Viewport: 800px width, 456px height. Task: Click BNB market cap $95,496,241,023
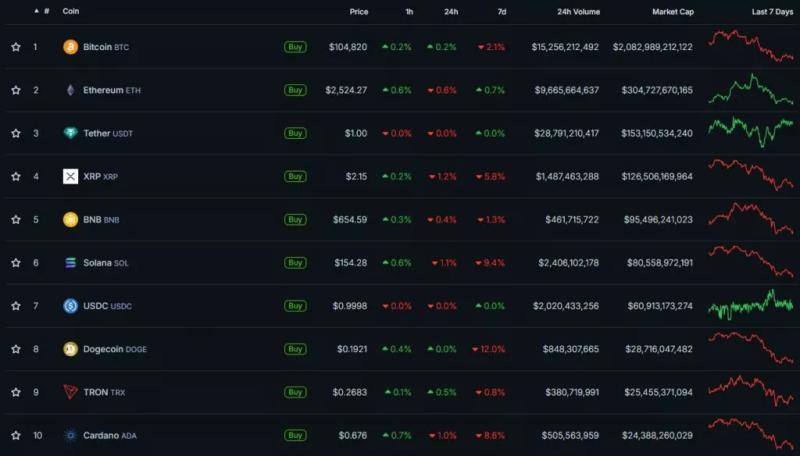pyautogui.click(x=658, y=220)
